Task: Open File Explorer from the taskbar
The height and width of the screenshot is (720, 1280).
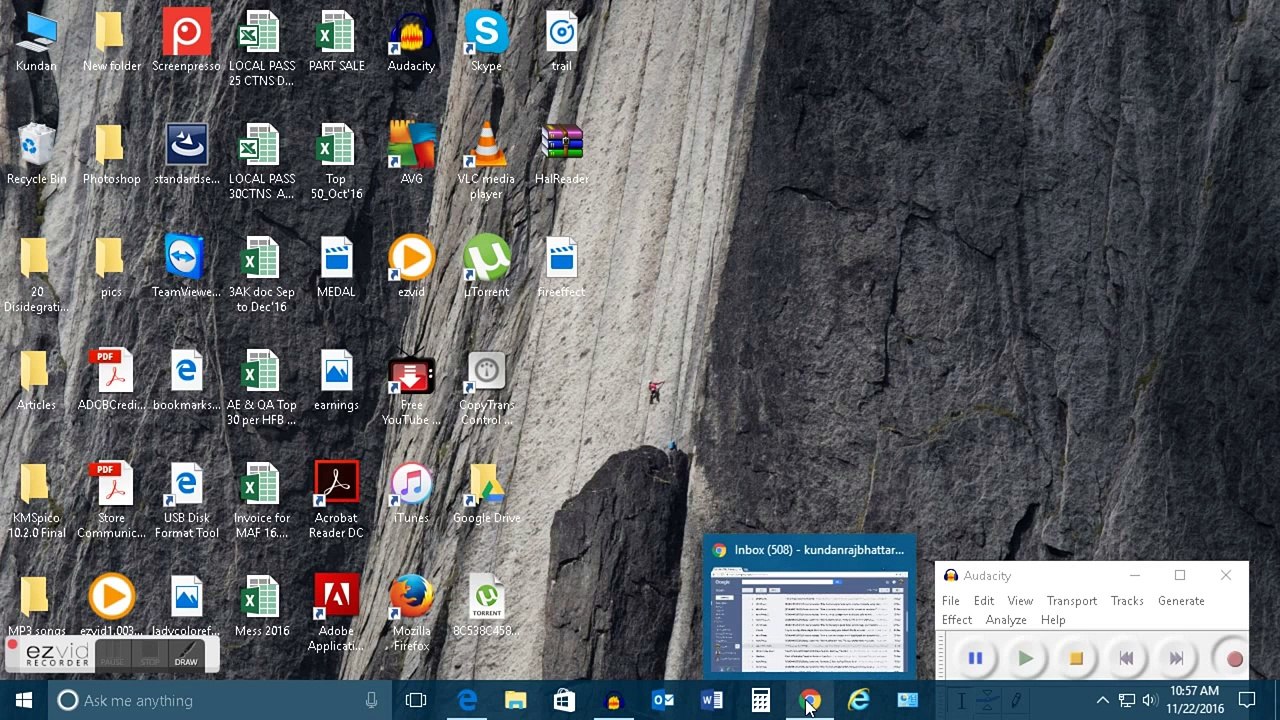Action: 515,700
